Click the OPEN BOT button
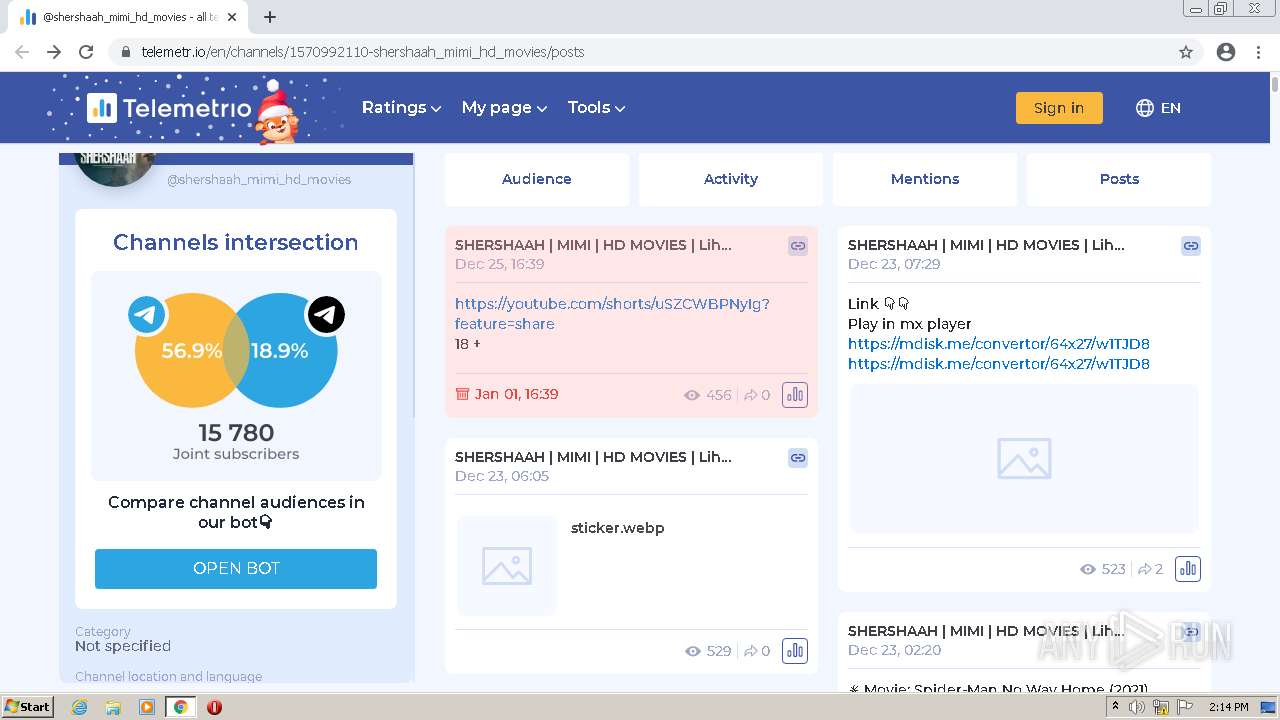 click(236, 568)
